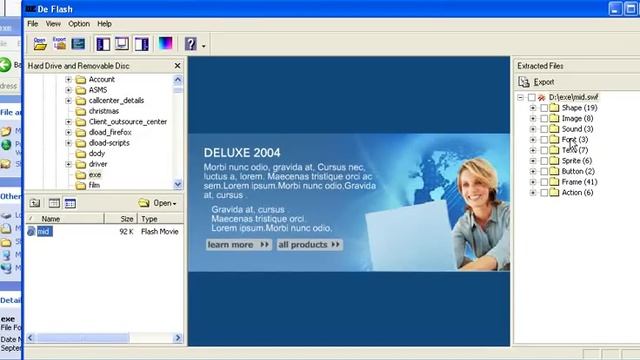This screenshot has width=640, height=360.
Task: Check the Sound (3) checkbox
Action: pos(544,129)
